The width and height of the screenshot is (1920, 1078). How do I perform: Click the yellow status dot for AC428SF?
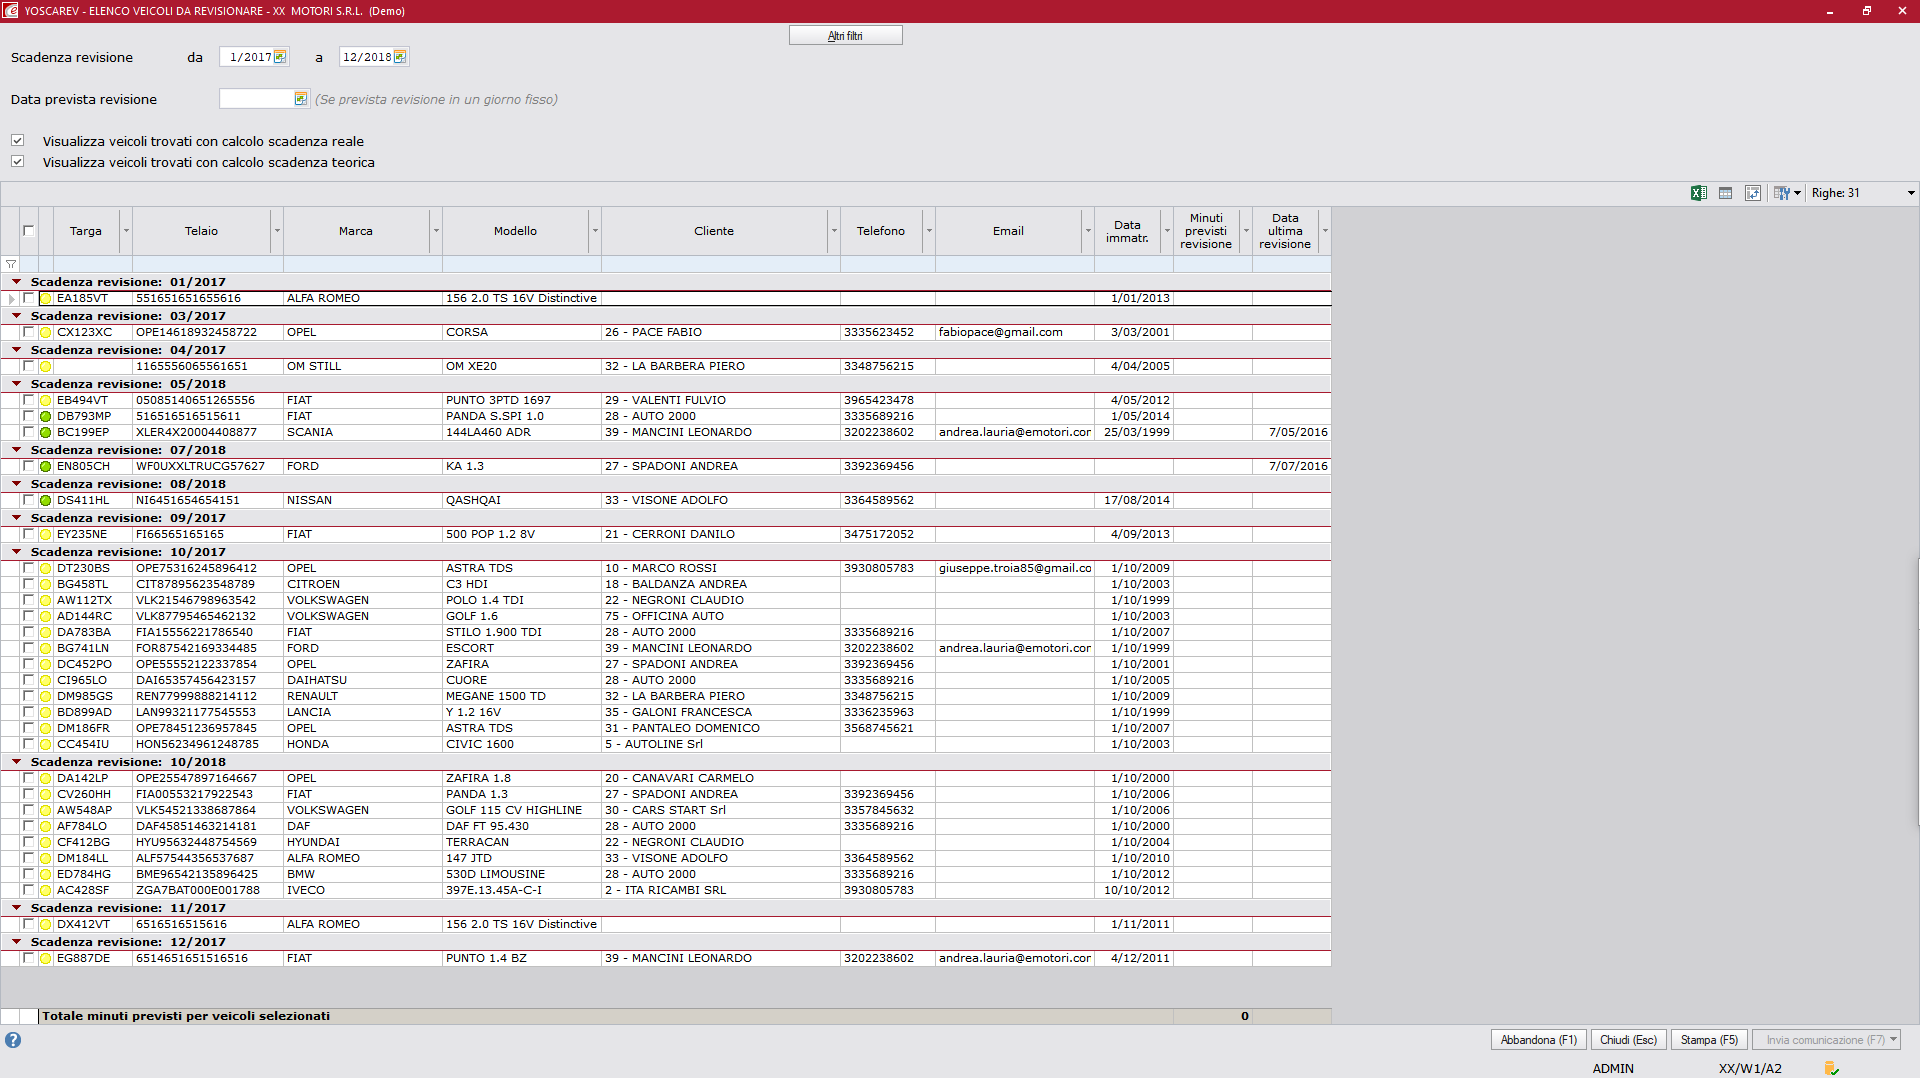click(46, 890)
